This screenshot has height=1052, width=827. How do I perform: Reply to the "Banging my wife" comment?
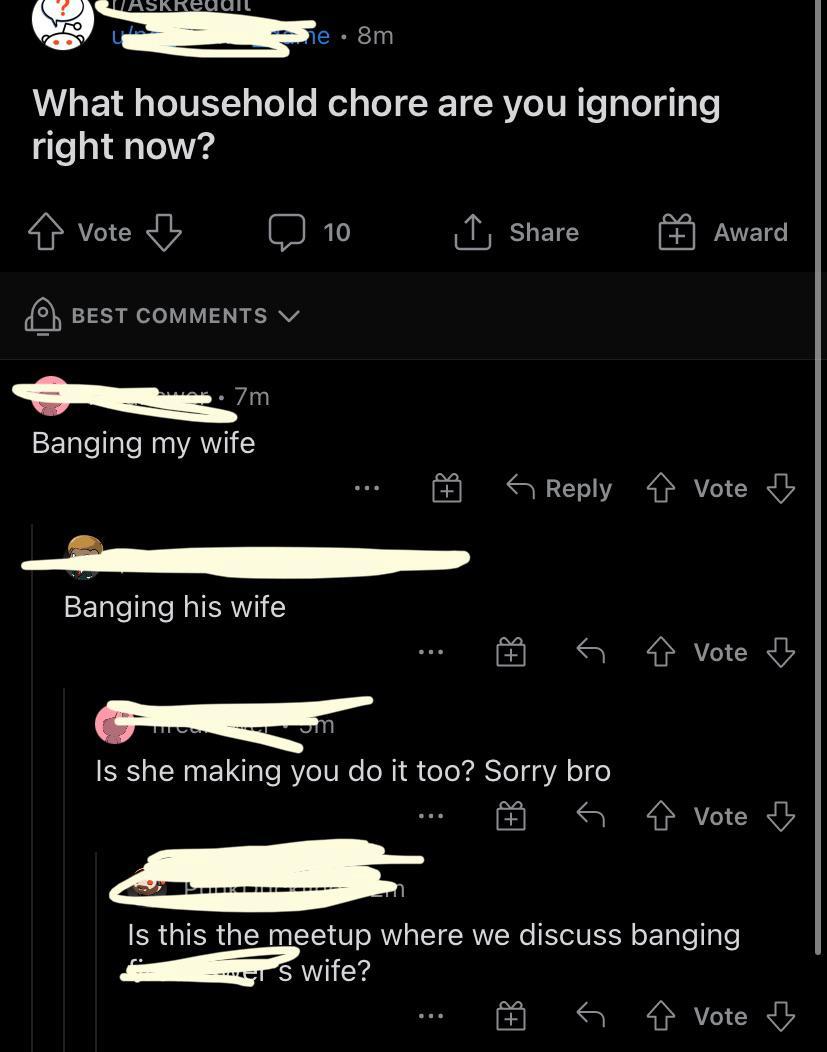click(559, 488)
